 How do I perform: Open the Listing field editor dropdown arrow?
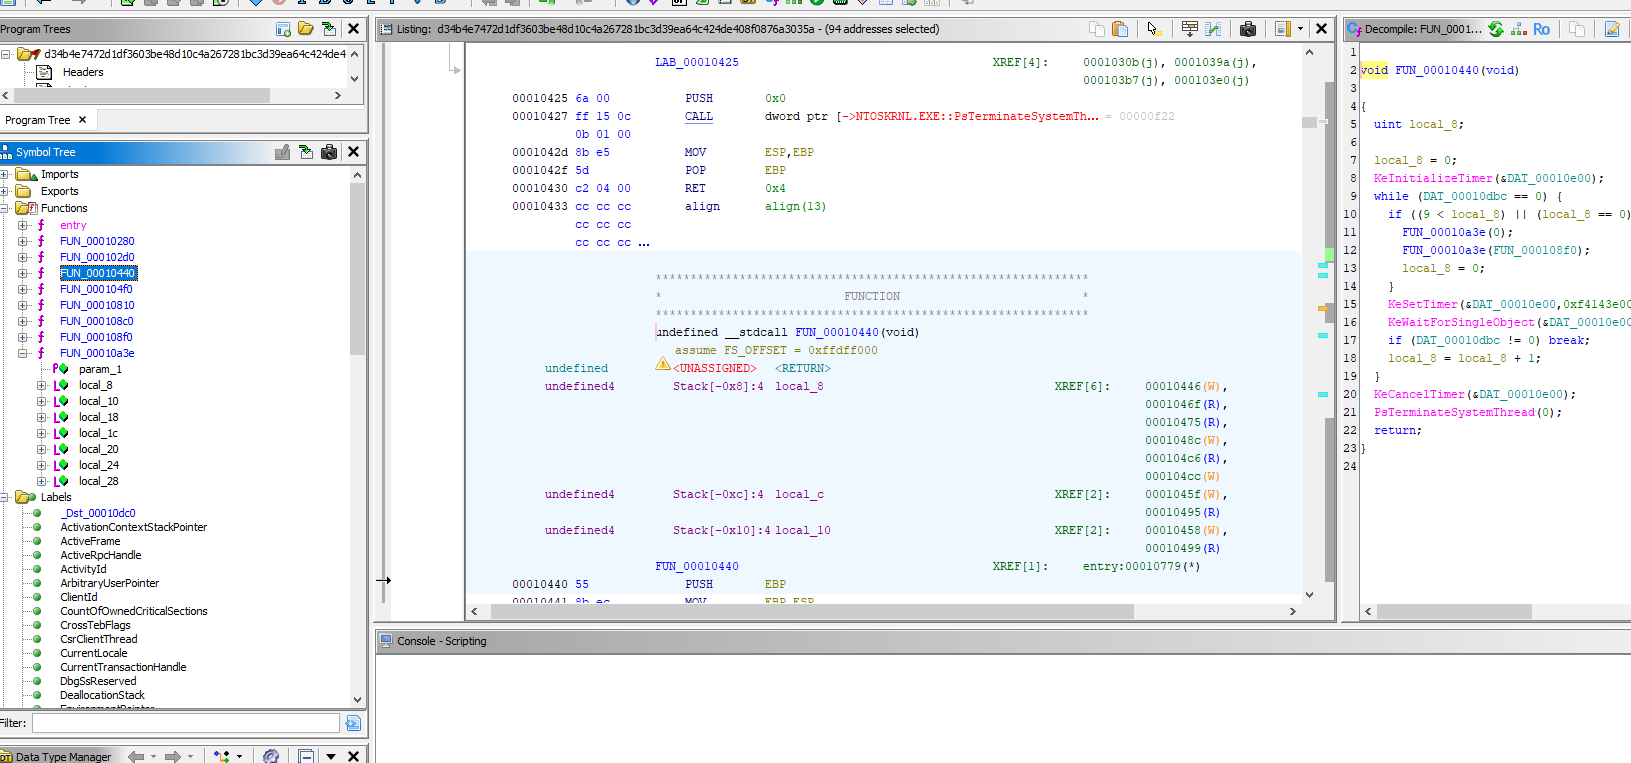coord(1300,29)
